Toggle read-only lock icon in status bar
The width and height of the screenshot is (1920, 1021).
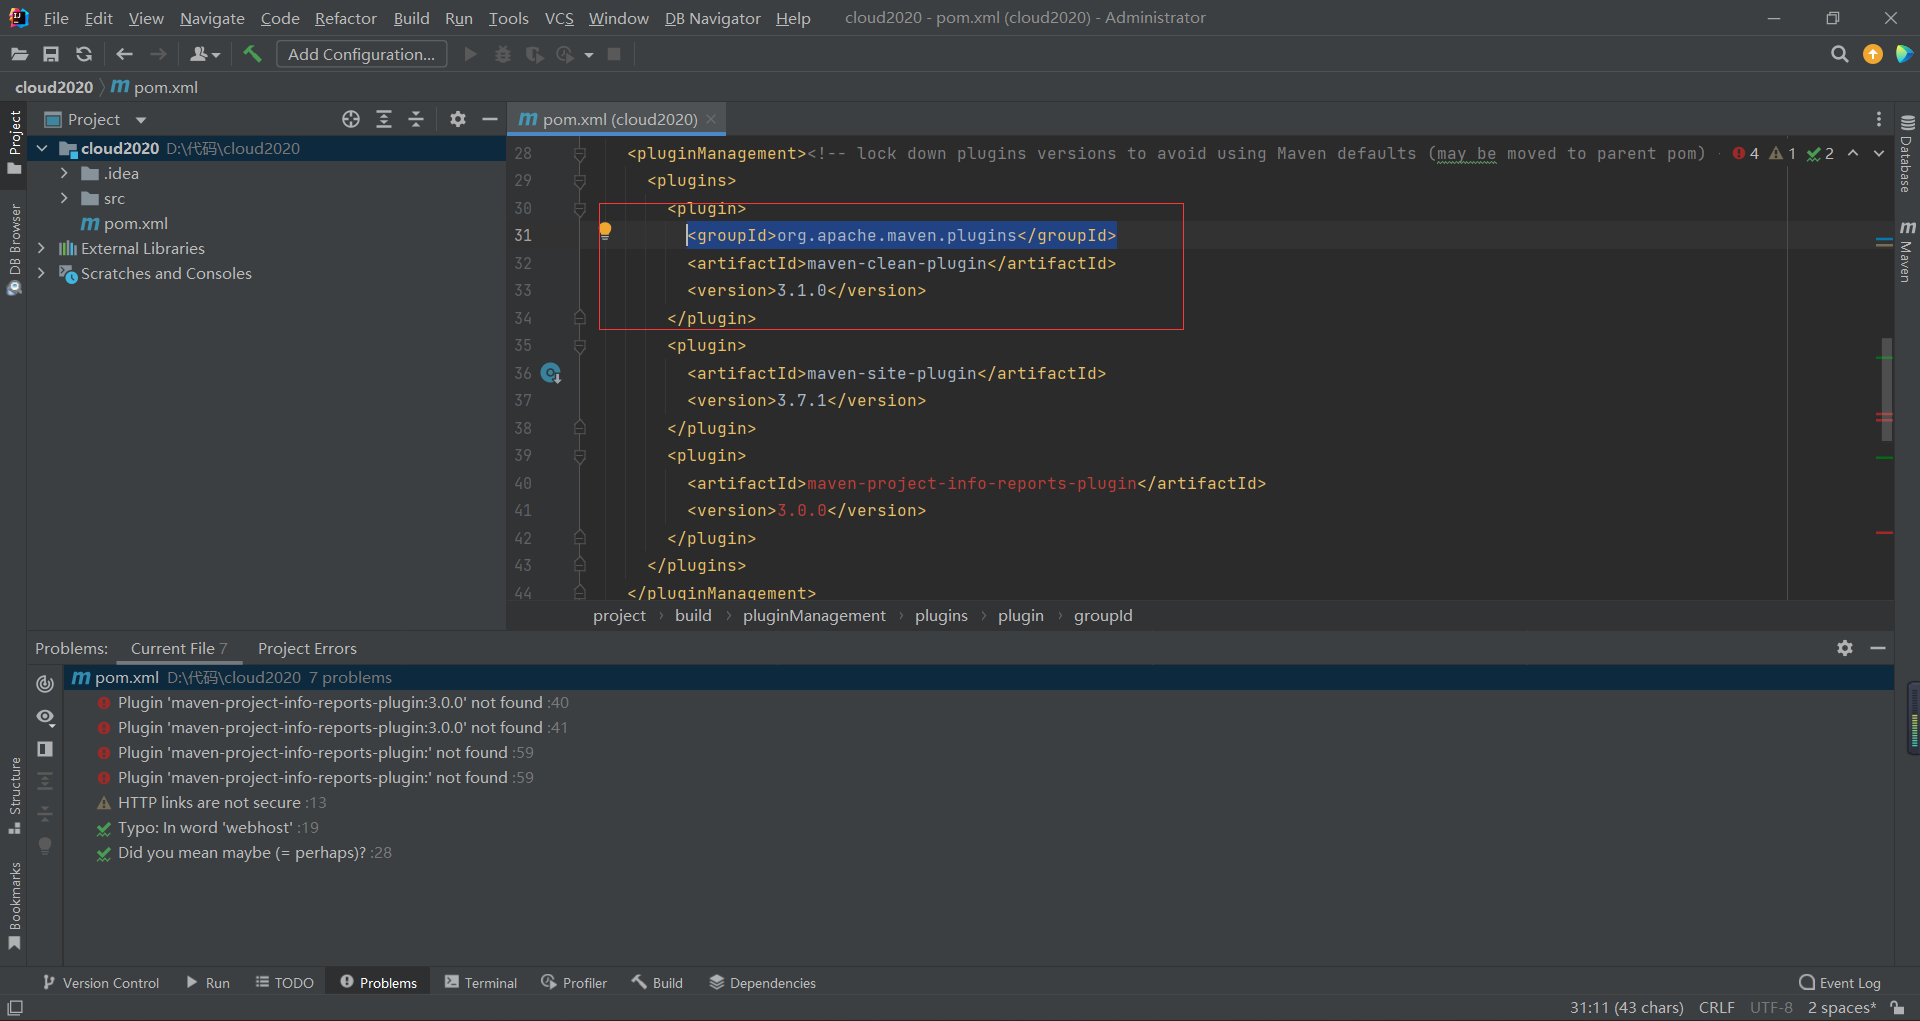coord(1897,1008)
